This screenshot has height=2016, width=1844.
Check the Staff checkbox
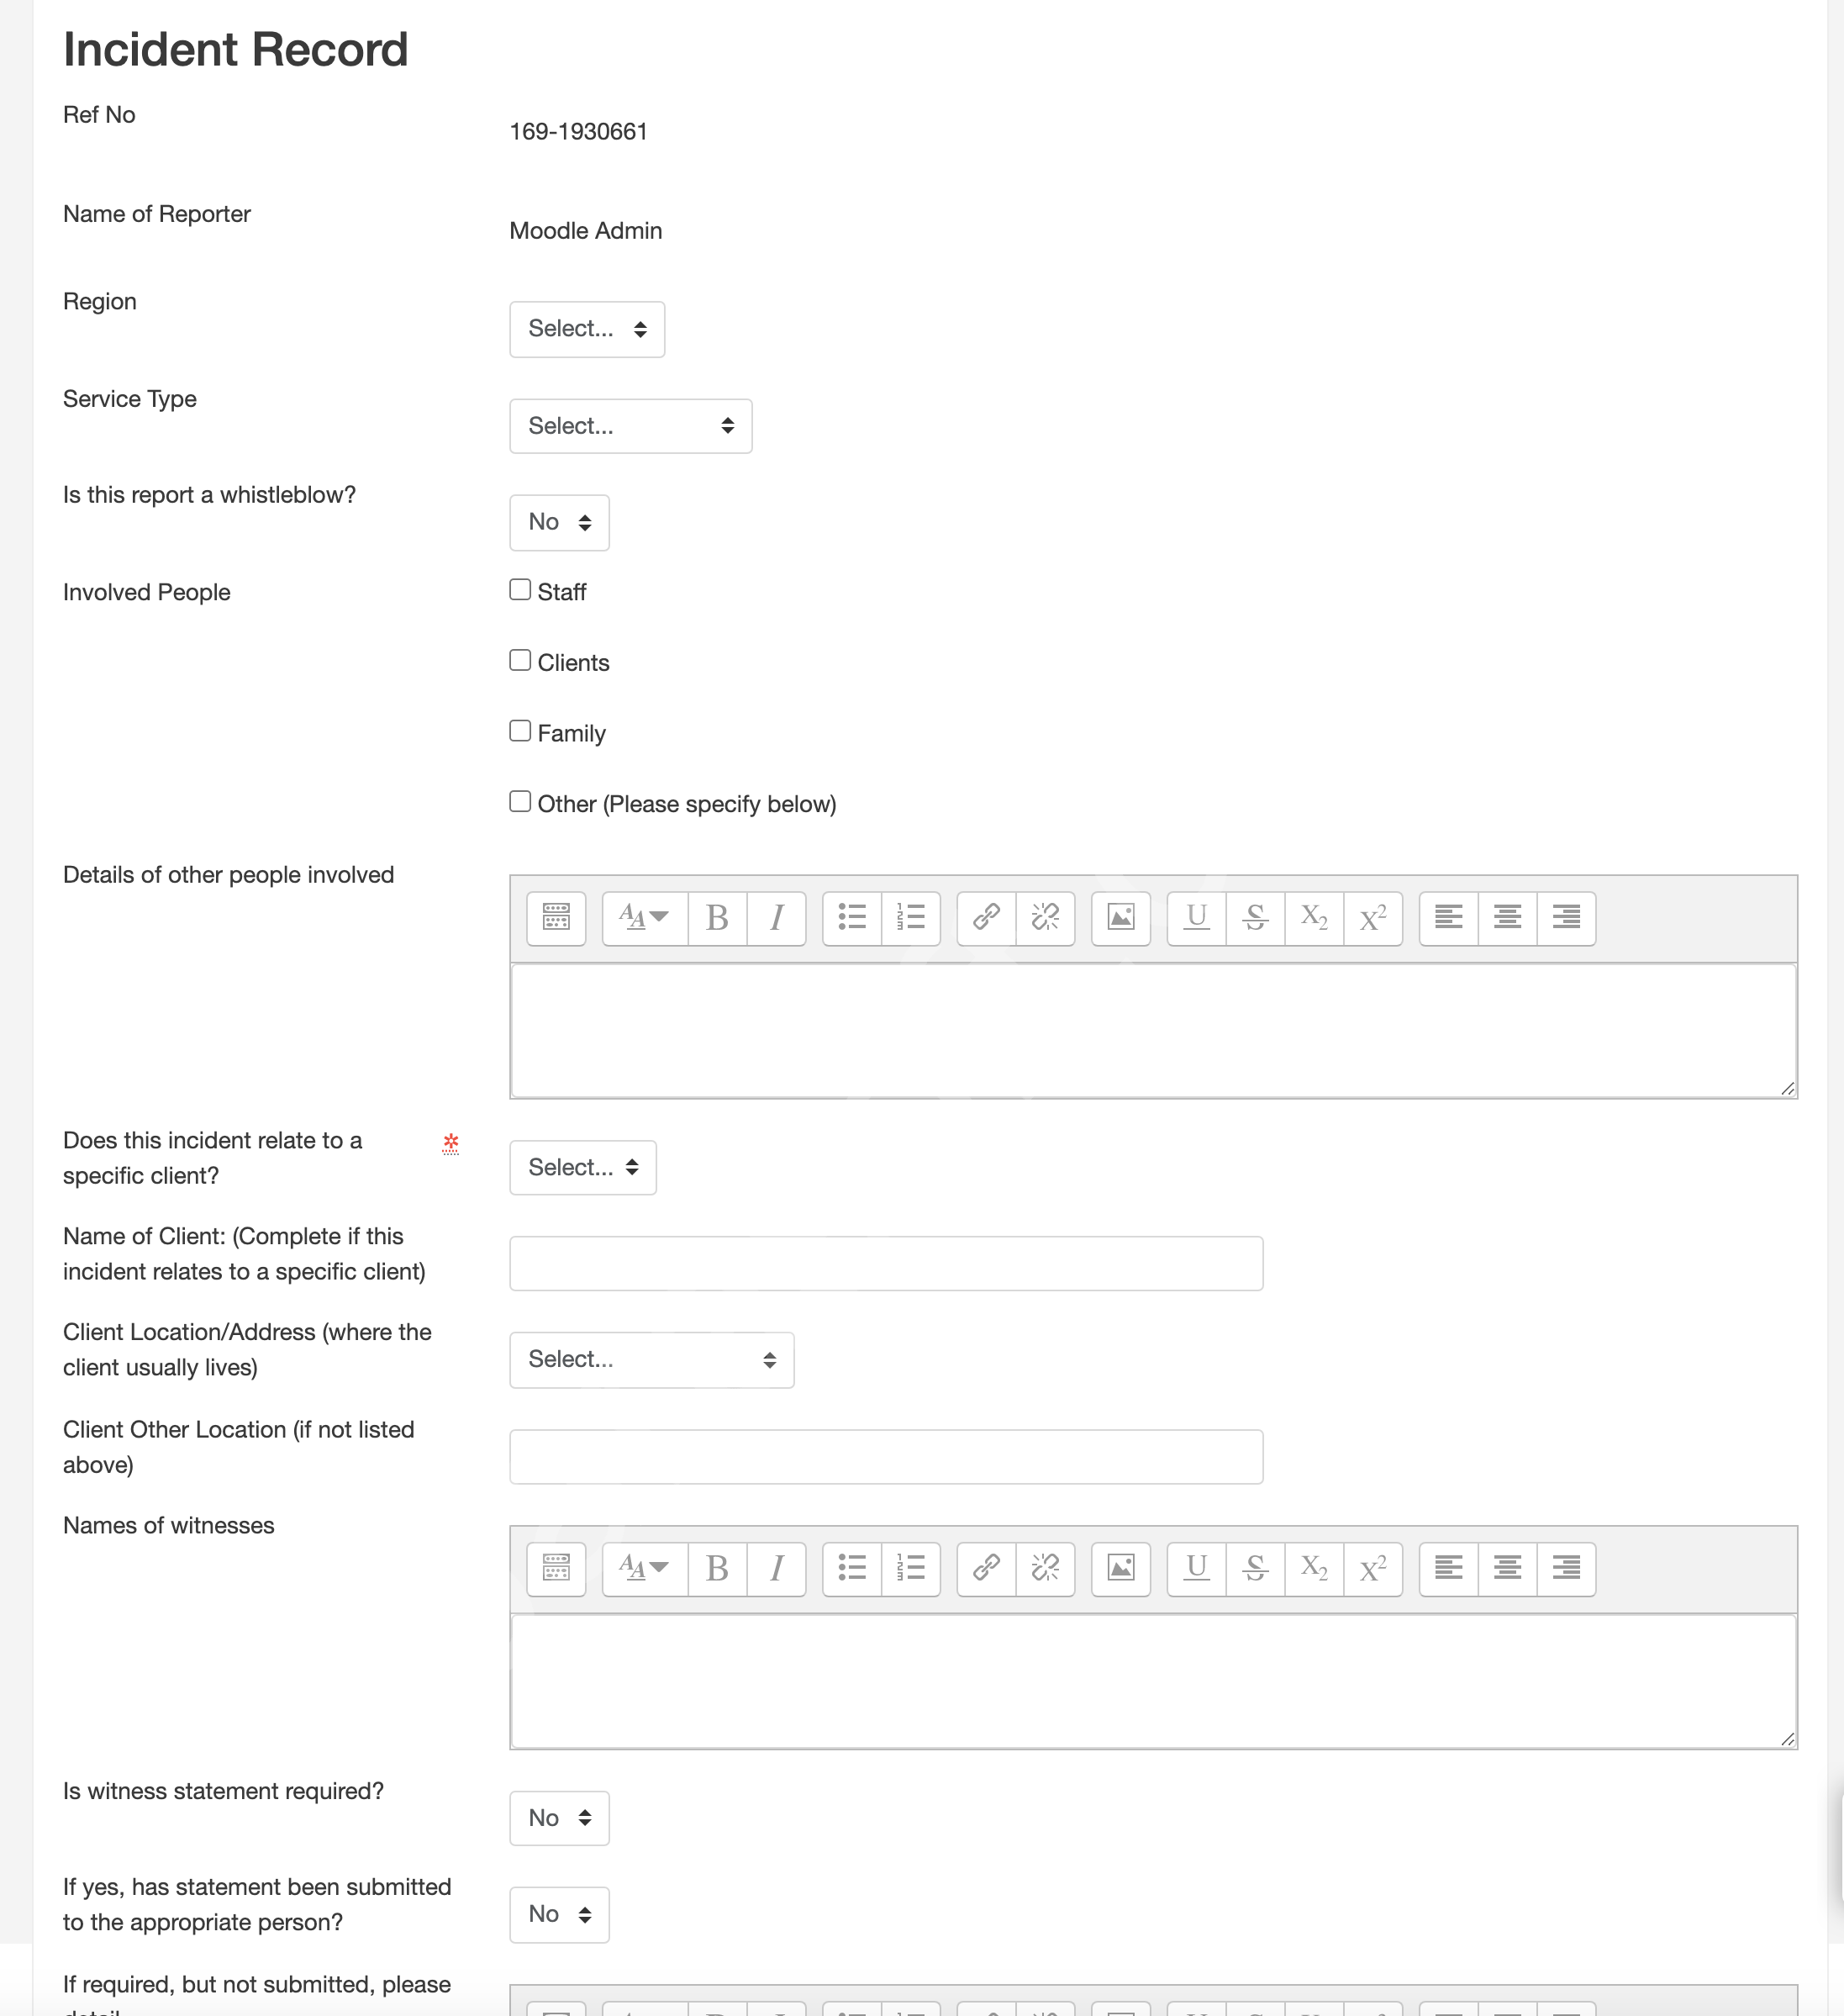click(520, 590)
